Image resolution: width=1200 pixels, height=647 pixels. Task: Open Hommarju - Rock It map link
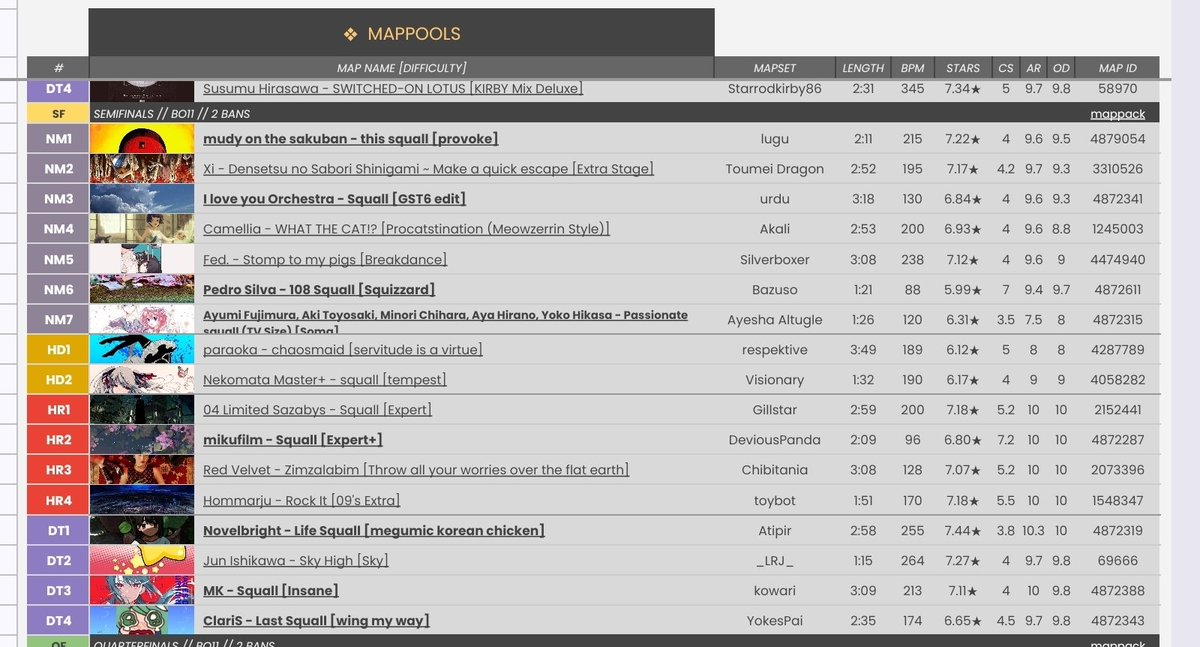pyautogui.click(x=301, y=501)
